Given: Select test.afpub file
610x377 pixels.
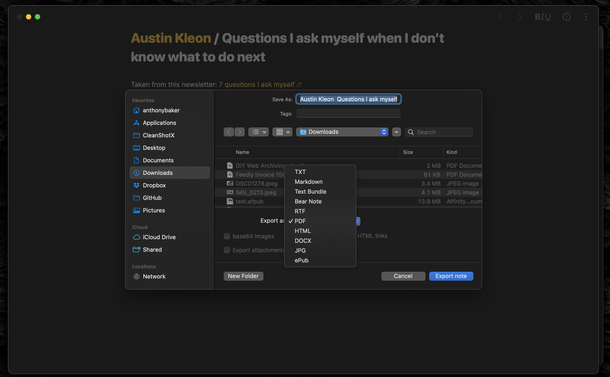Looking at the screenshot, I should [349, 202].
